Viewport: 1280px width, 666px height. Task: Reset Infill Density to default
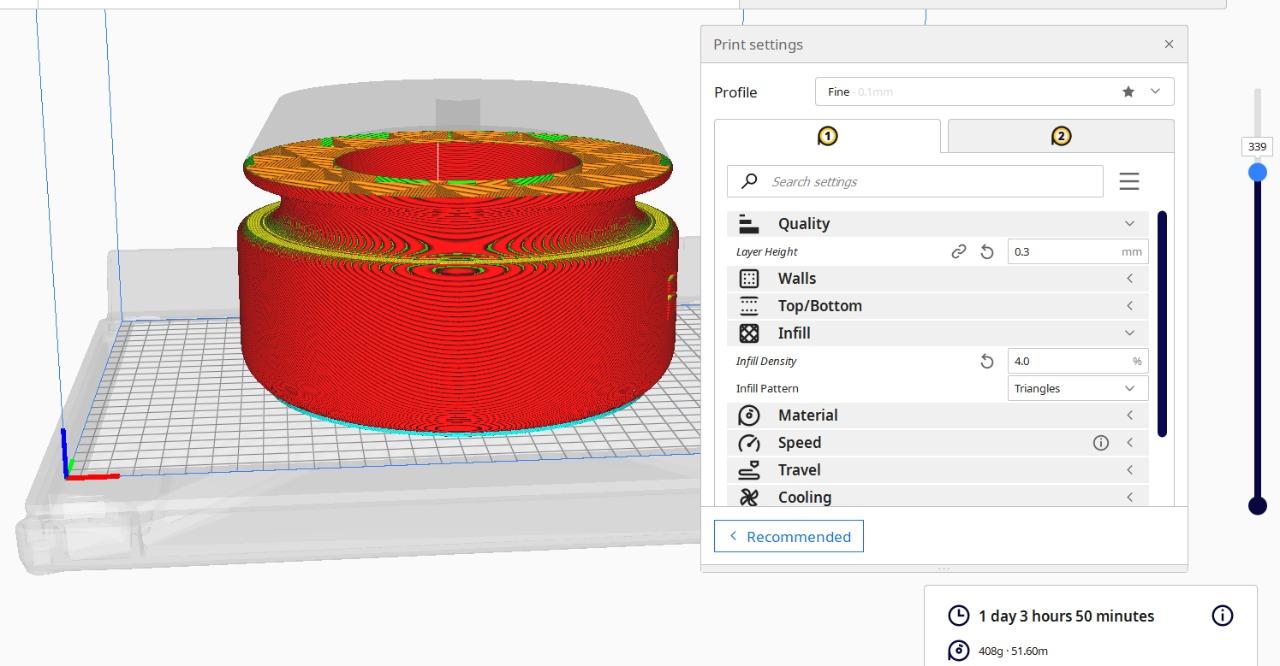pyautogui.click(x=987, y=361)
